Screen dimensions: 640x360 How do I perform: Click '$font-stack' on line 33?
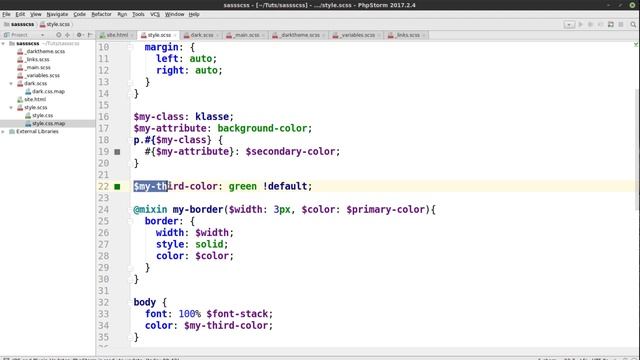237,314
